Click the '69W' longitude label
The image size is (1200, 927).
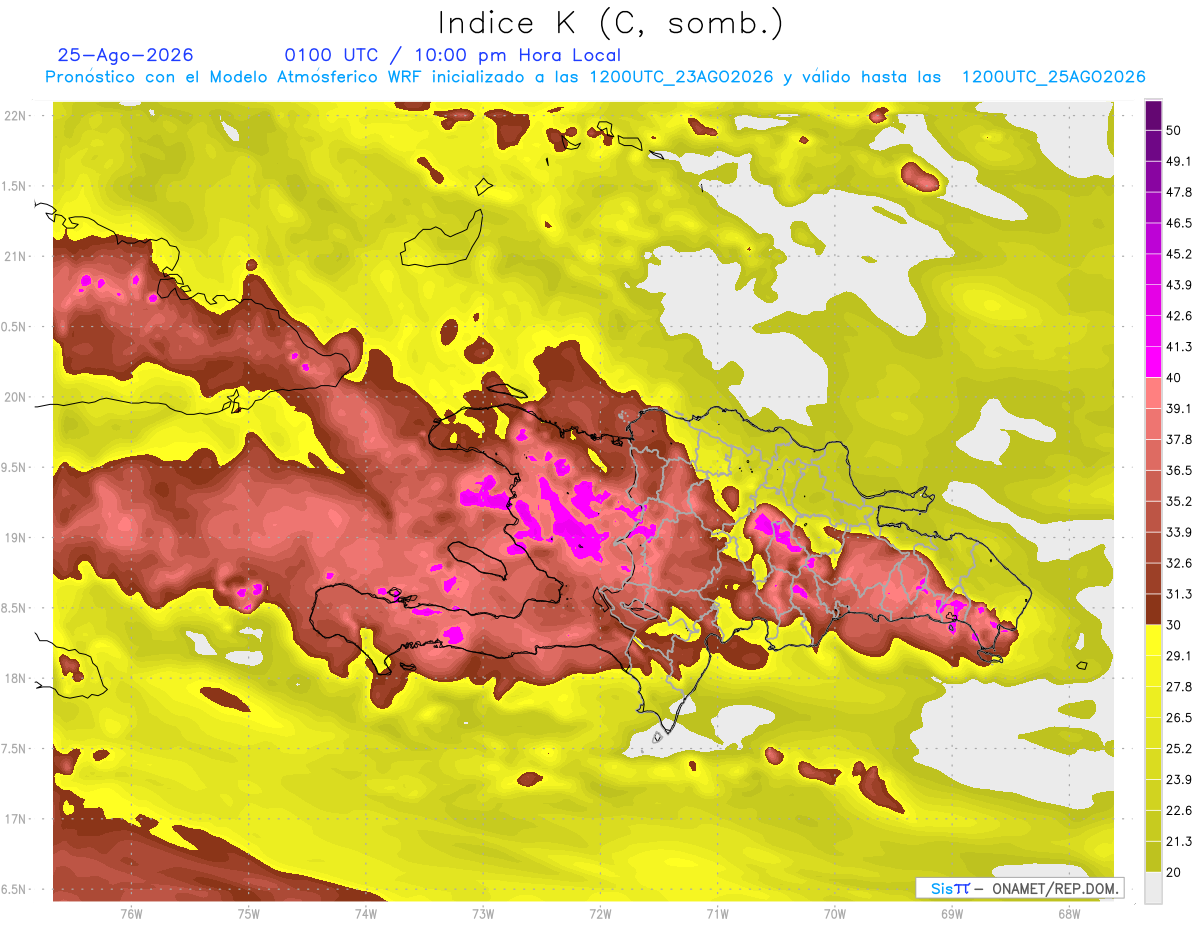coord(951,914)
